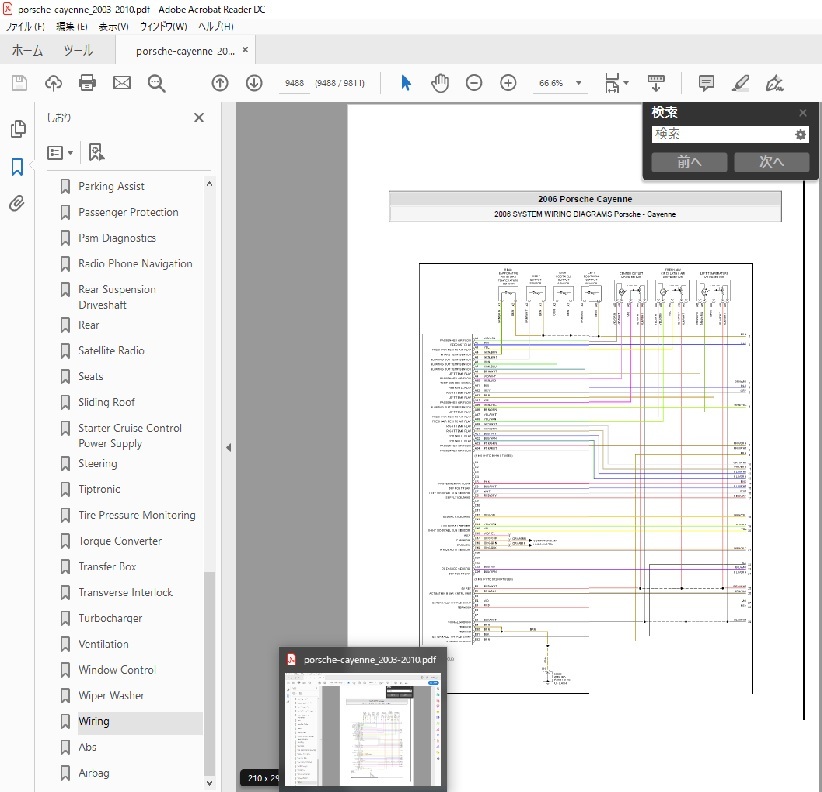Go to next page arrow
The height and width of the screenshot is (792, 822).
tap(254, 83)
